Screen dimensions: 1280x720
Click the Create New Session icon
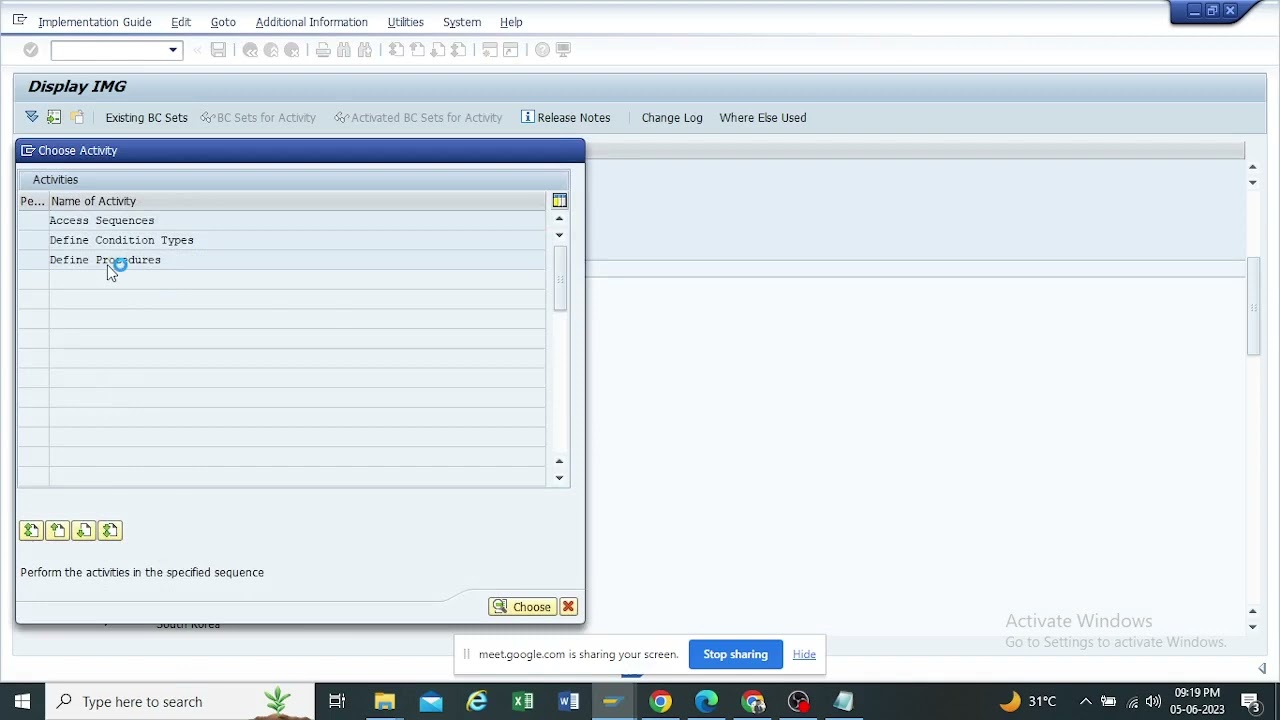coord(490,50)
